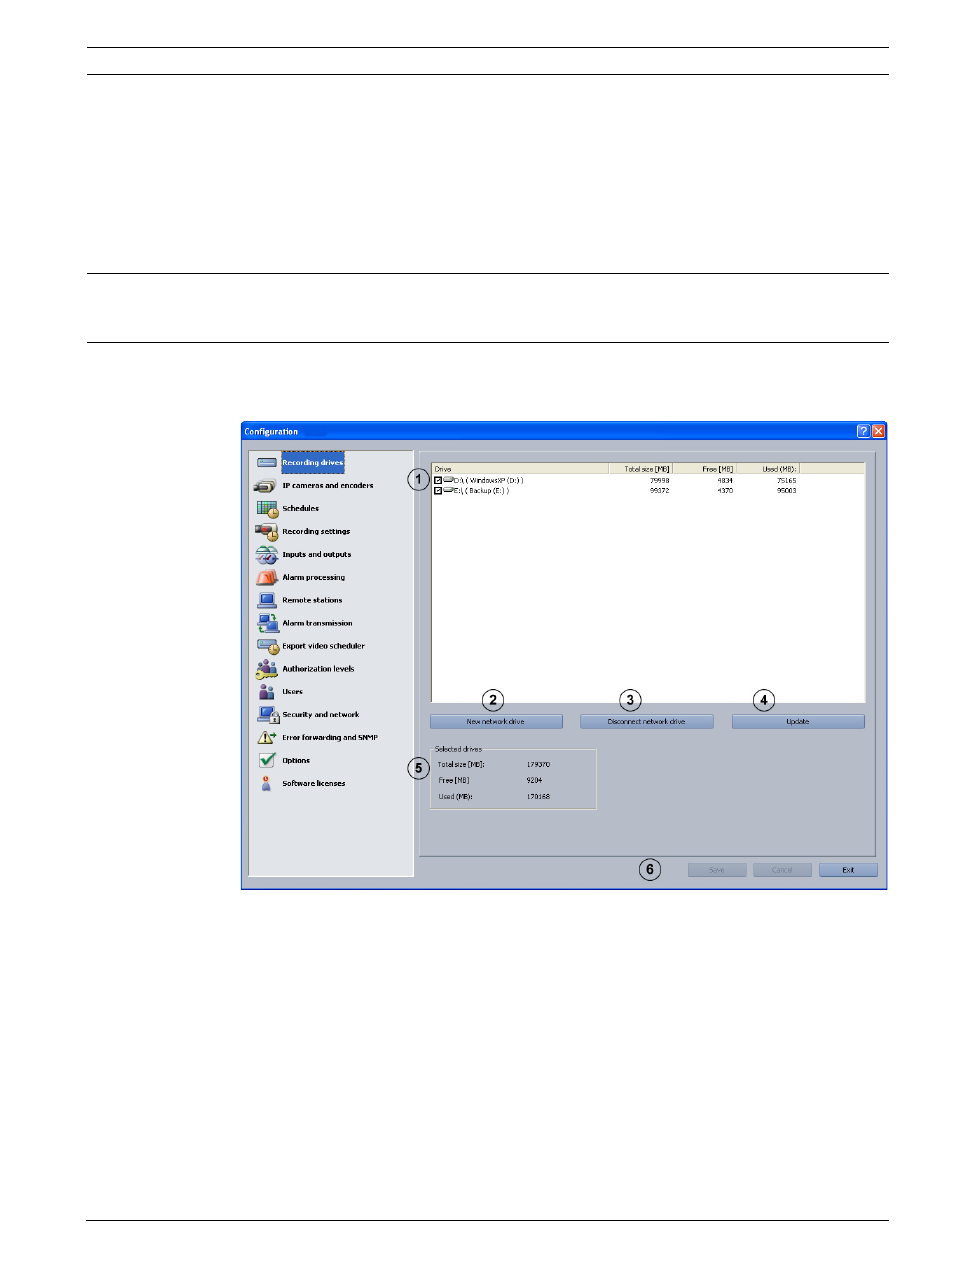Click the help question mark in title bar
Screen dimensions: 954x1273
click(x=863, y=431)
